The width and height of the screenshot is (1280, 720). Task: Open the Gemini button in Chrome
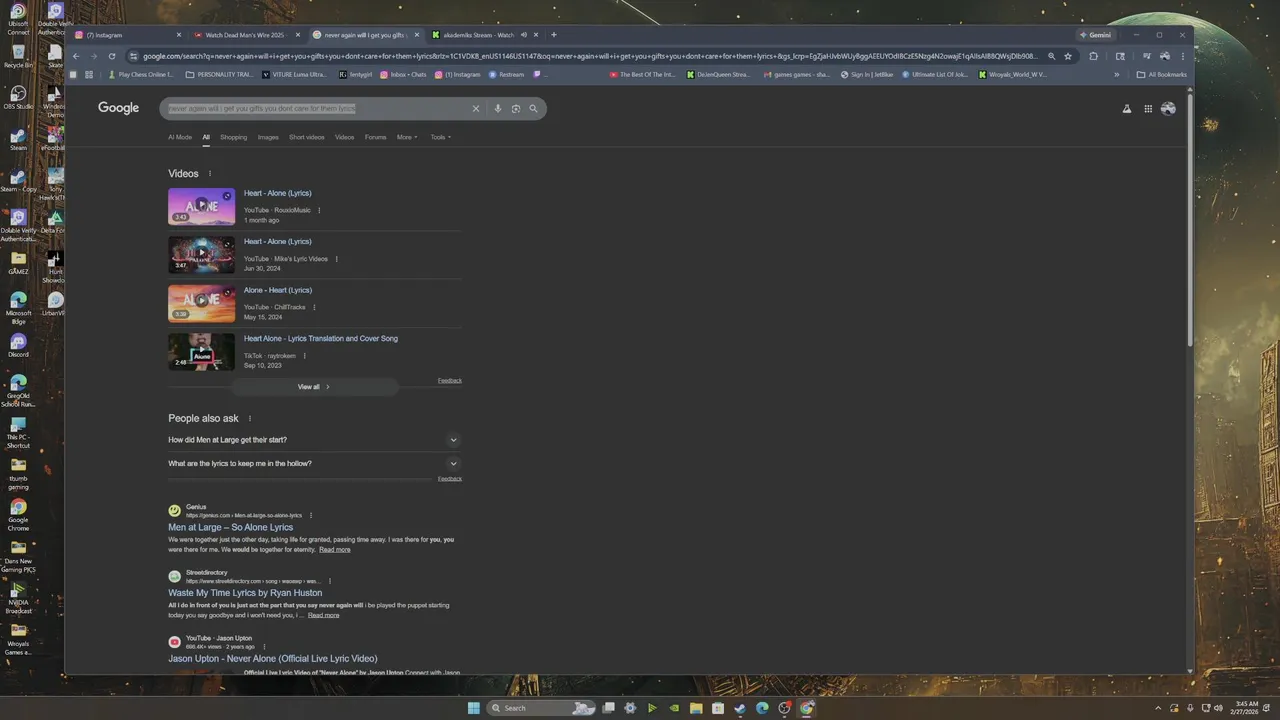tap(1095, 35)
